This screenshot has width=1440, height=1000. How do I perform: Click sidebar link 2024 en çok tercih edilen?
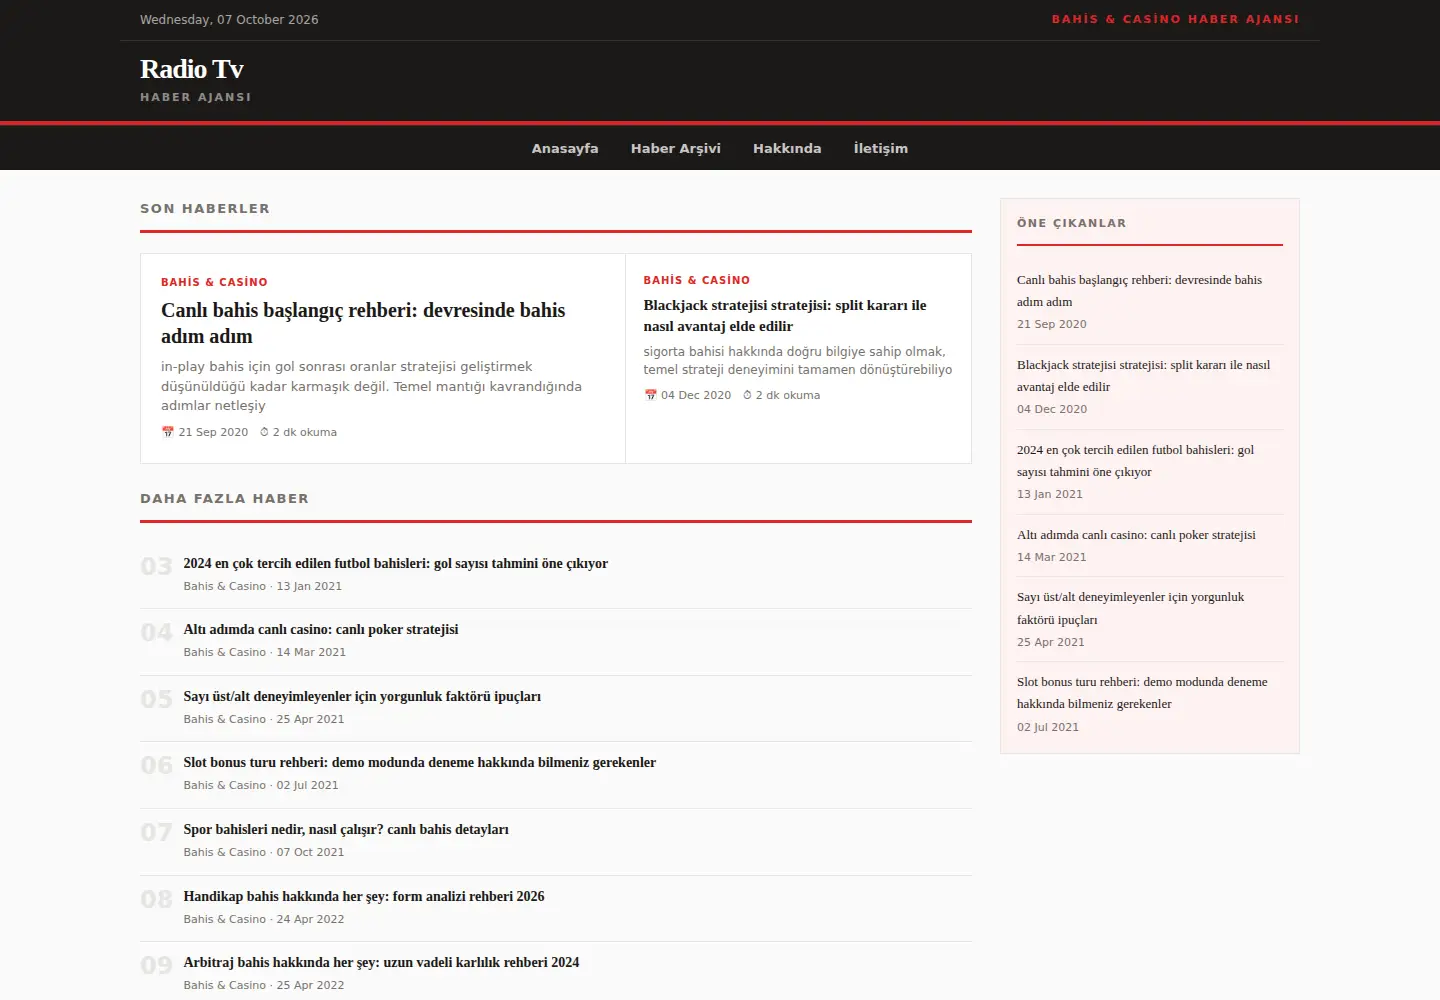pos(1135,461)
